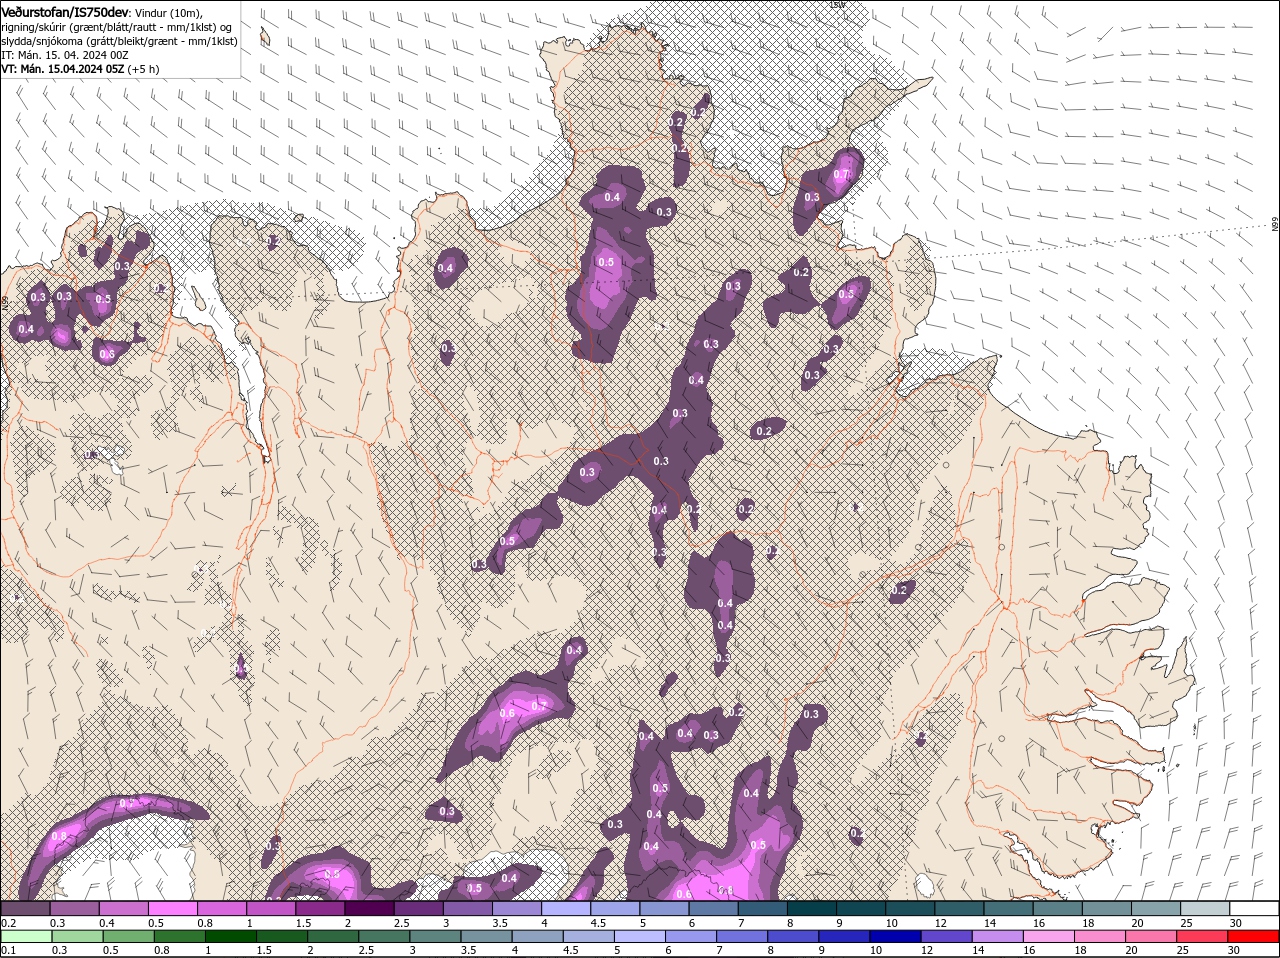
Task: Click the 'VT: Mán. 15.04.2024 05Z' valid time
Action: tap(62, 69)
